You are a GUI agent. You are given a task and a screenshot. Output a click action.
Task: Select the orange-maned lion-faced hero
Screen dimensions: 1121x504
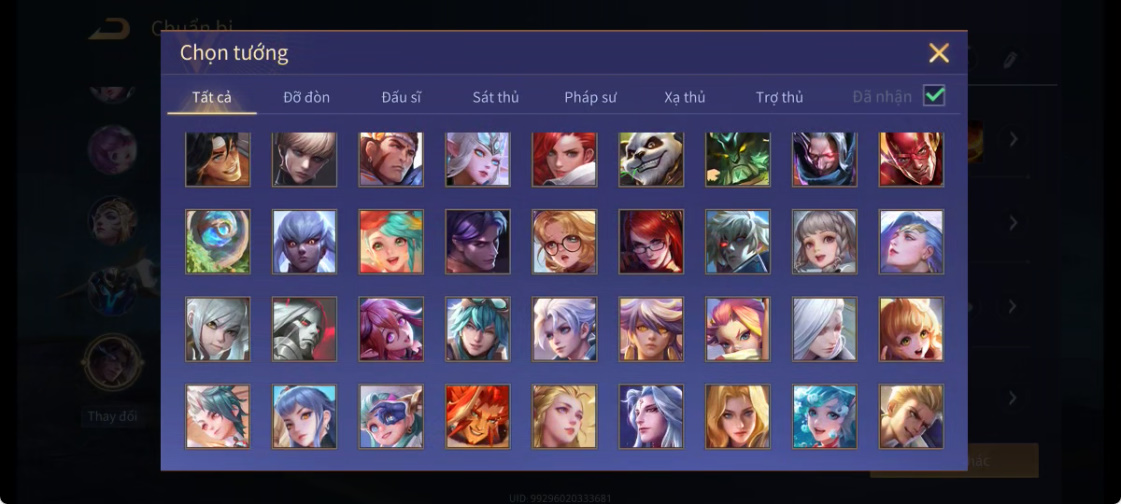478,417
